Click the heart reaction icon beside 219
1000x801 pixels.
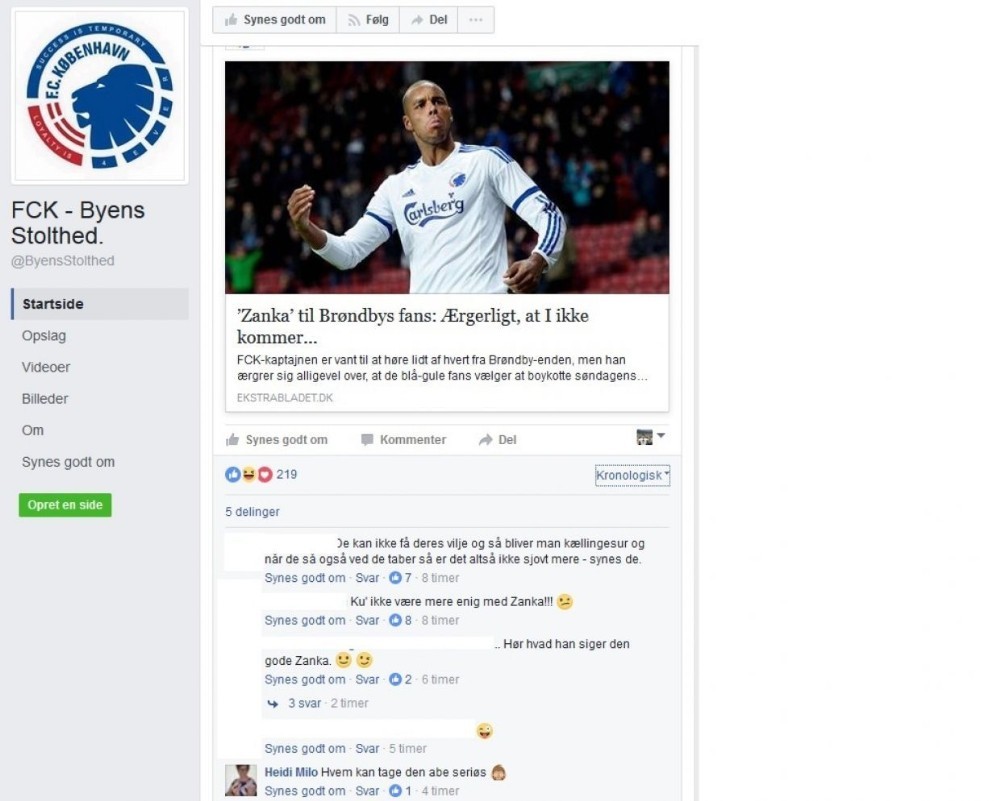pyautogui.click(x=265, y=474)
